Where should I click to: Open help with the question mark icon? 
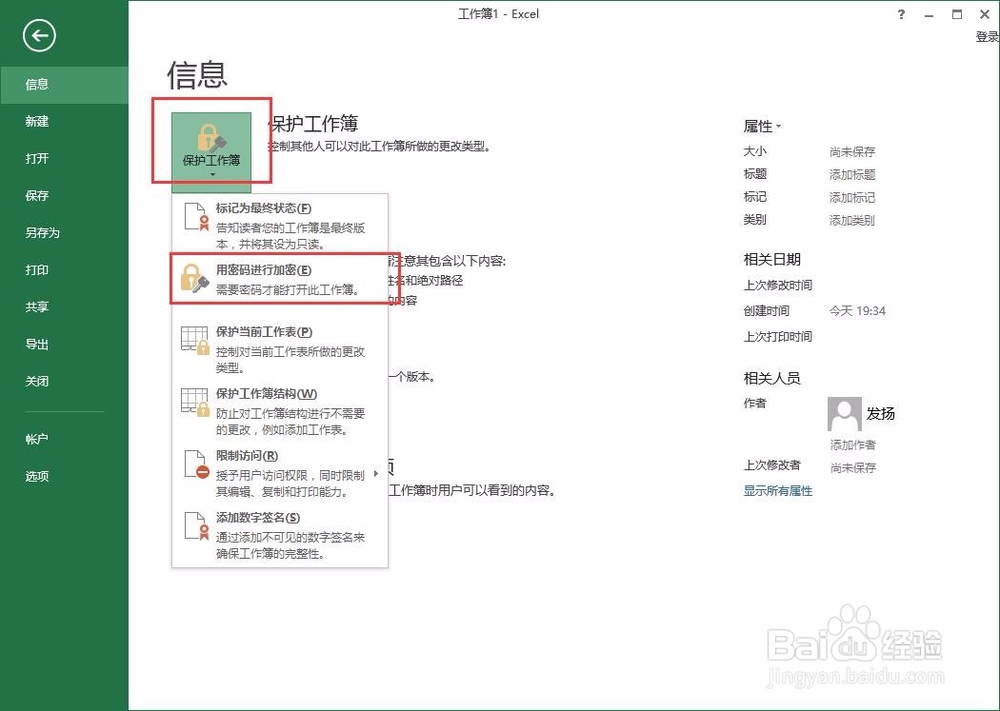coord(901,14)
